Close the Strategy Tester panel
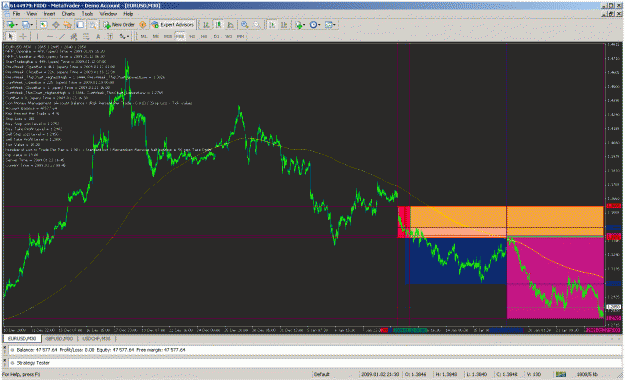Viewport: 625px width, 380px height. 5,360
